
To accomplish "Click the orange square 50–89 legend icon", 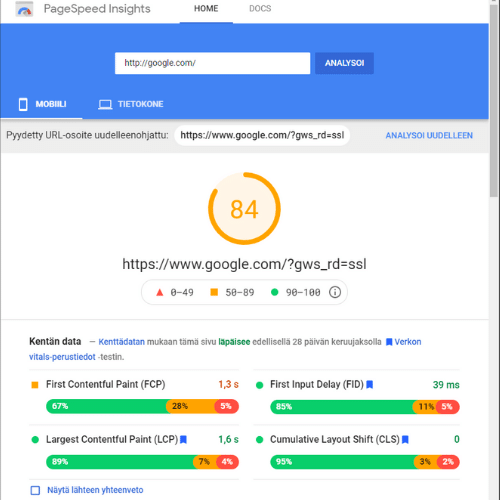I will pos(214,292).
